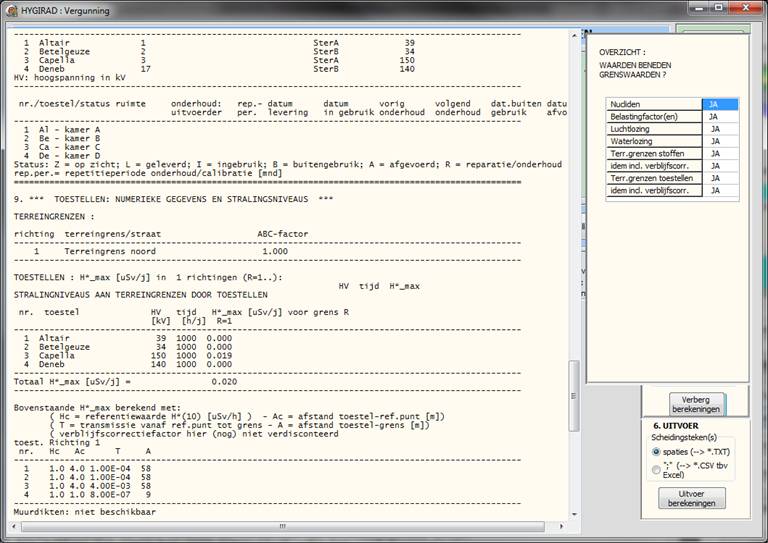Image resolution: width=768 pixels, height=543 pixels.
Task: Click the 'Muurdikten: niet beschikbaar' line
Action: coord(85,512)
